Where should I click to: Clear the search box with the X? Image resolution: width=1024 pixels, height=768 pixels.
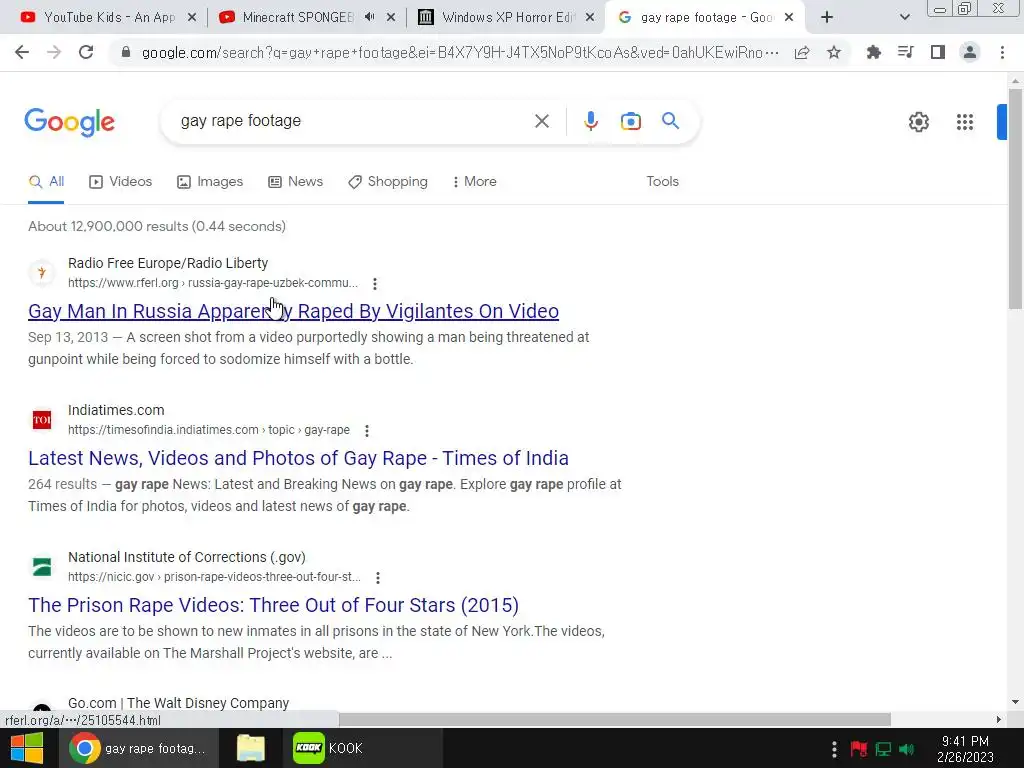click(x=541, y=121)
